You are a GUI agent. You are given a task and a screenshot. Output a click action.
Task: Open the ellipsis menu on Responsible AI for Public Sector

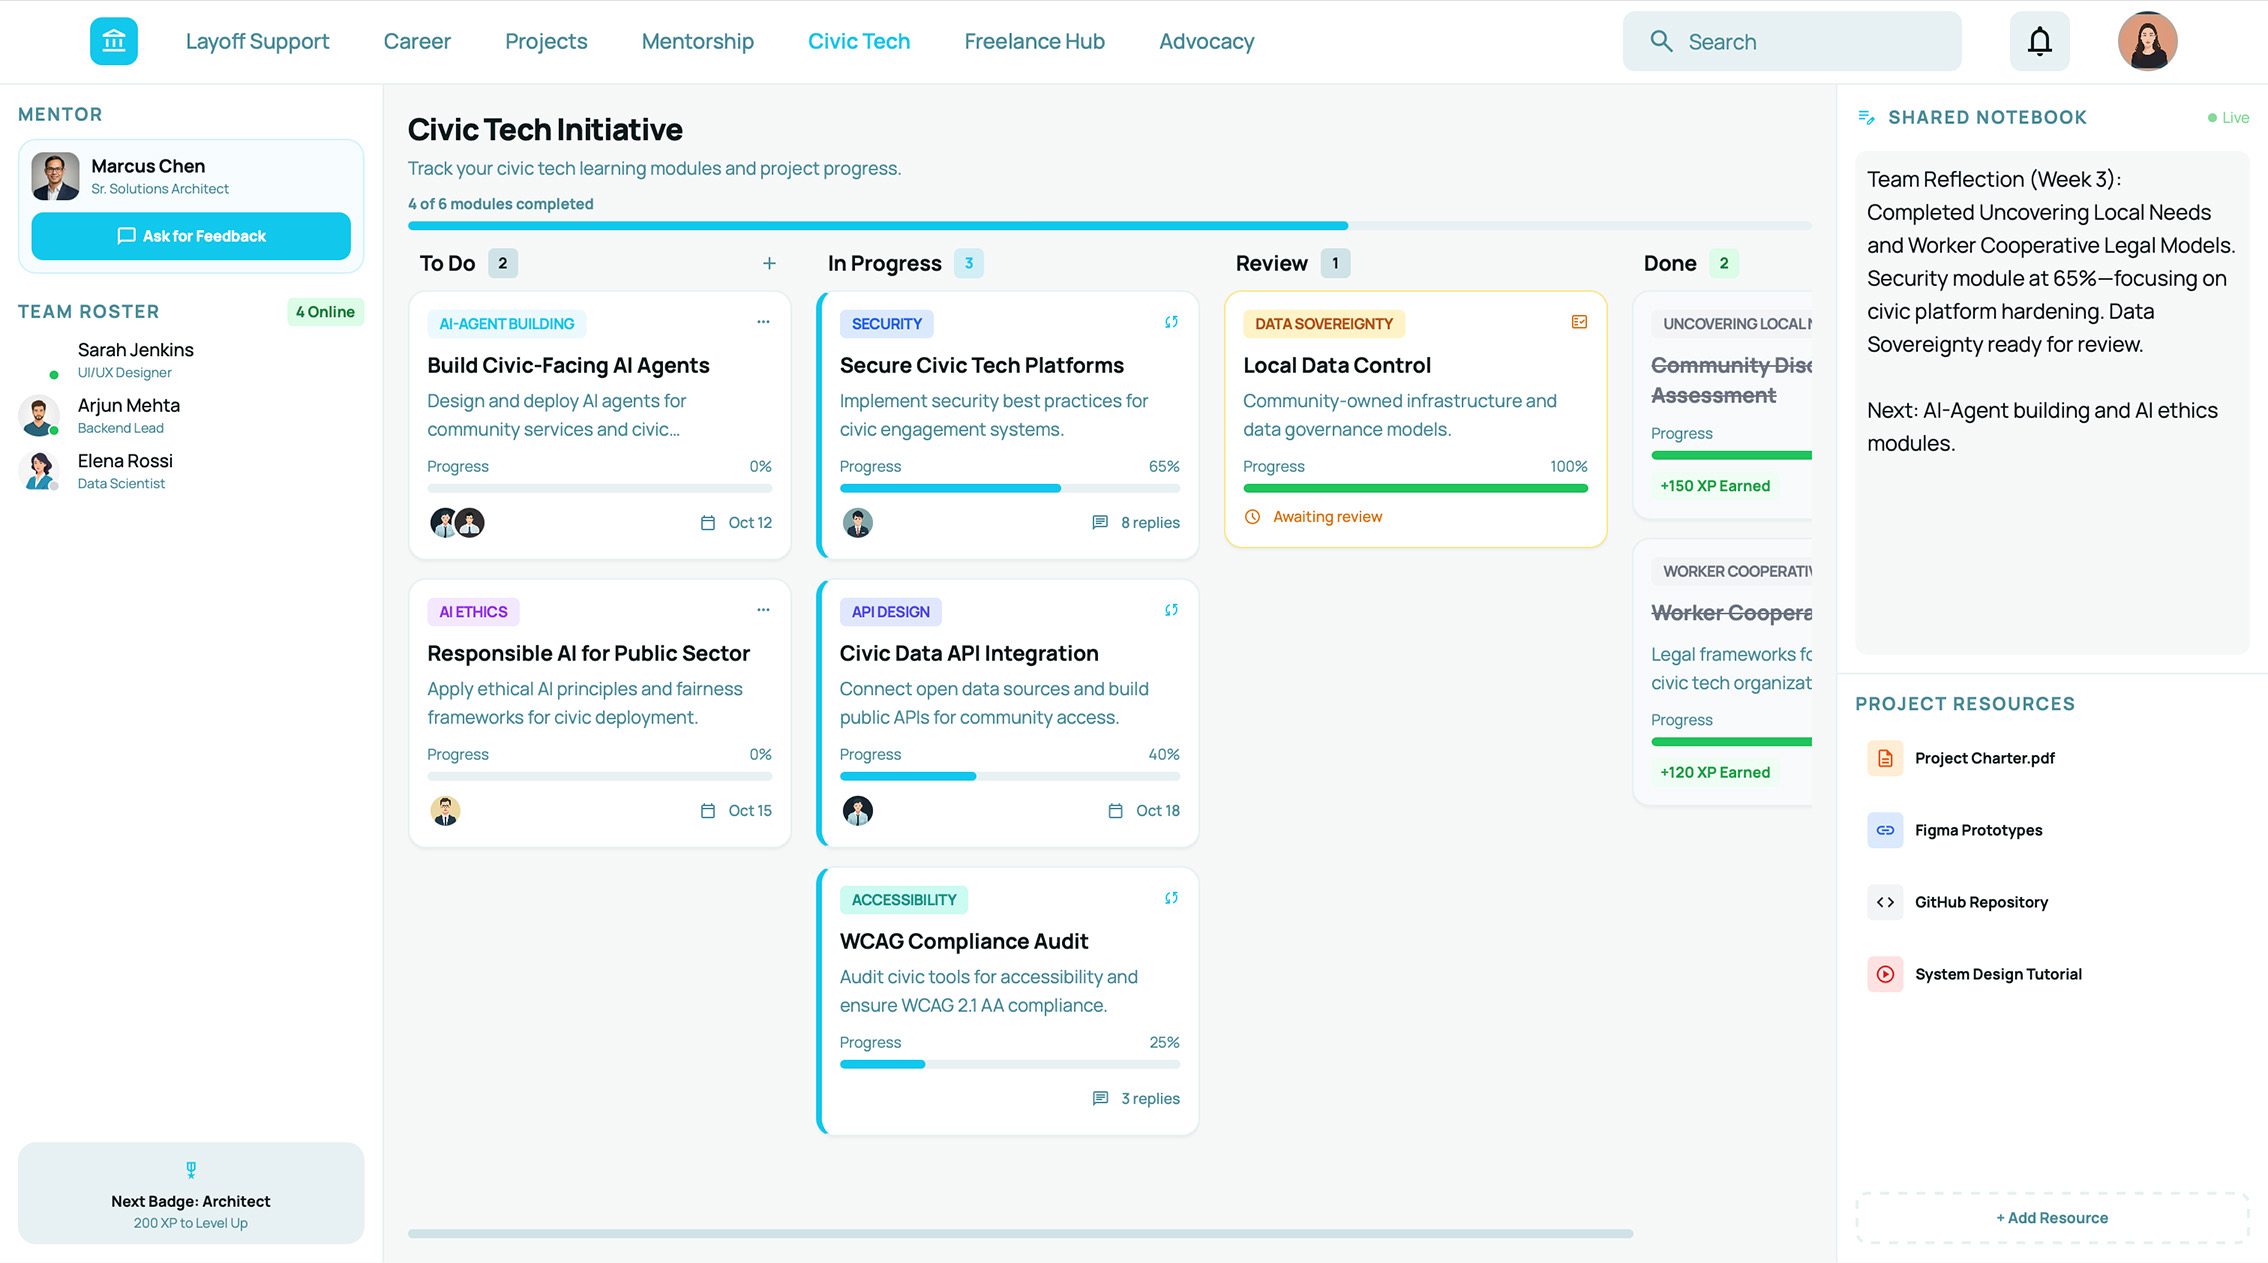(x=763, y=609)
